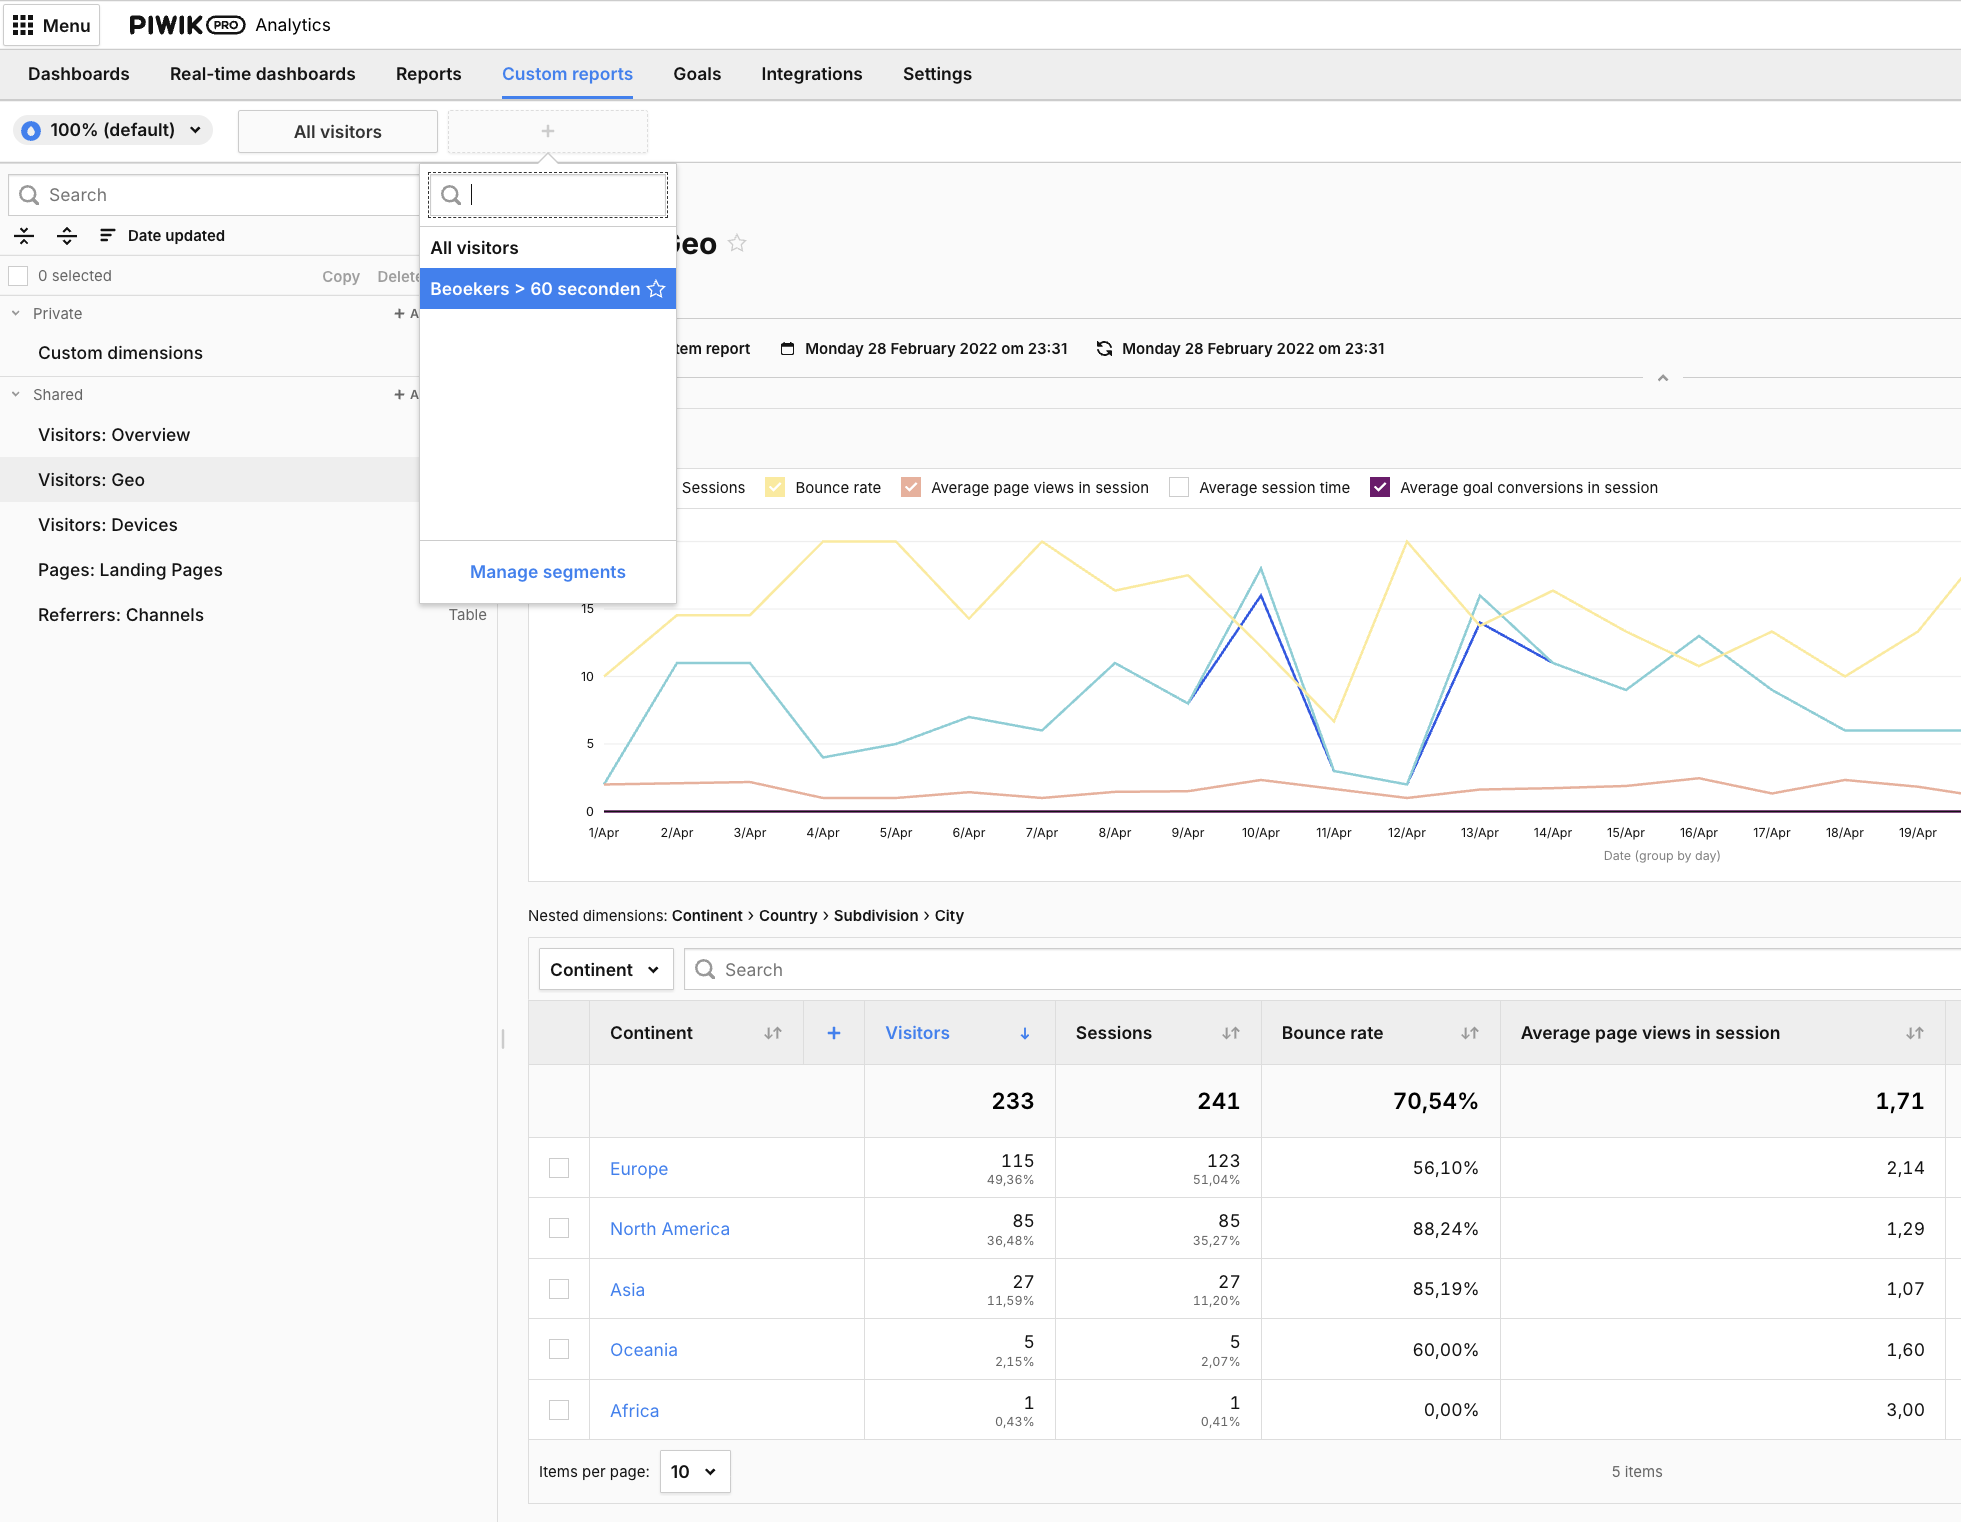Screen dimensions: 1961x1522
Task: Collapse the Shared group chevron
Action: pos(16,395)
